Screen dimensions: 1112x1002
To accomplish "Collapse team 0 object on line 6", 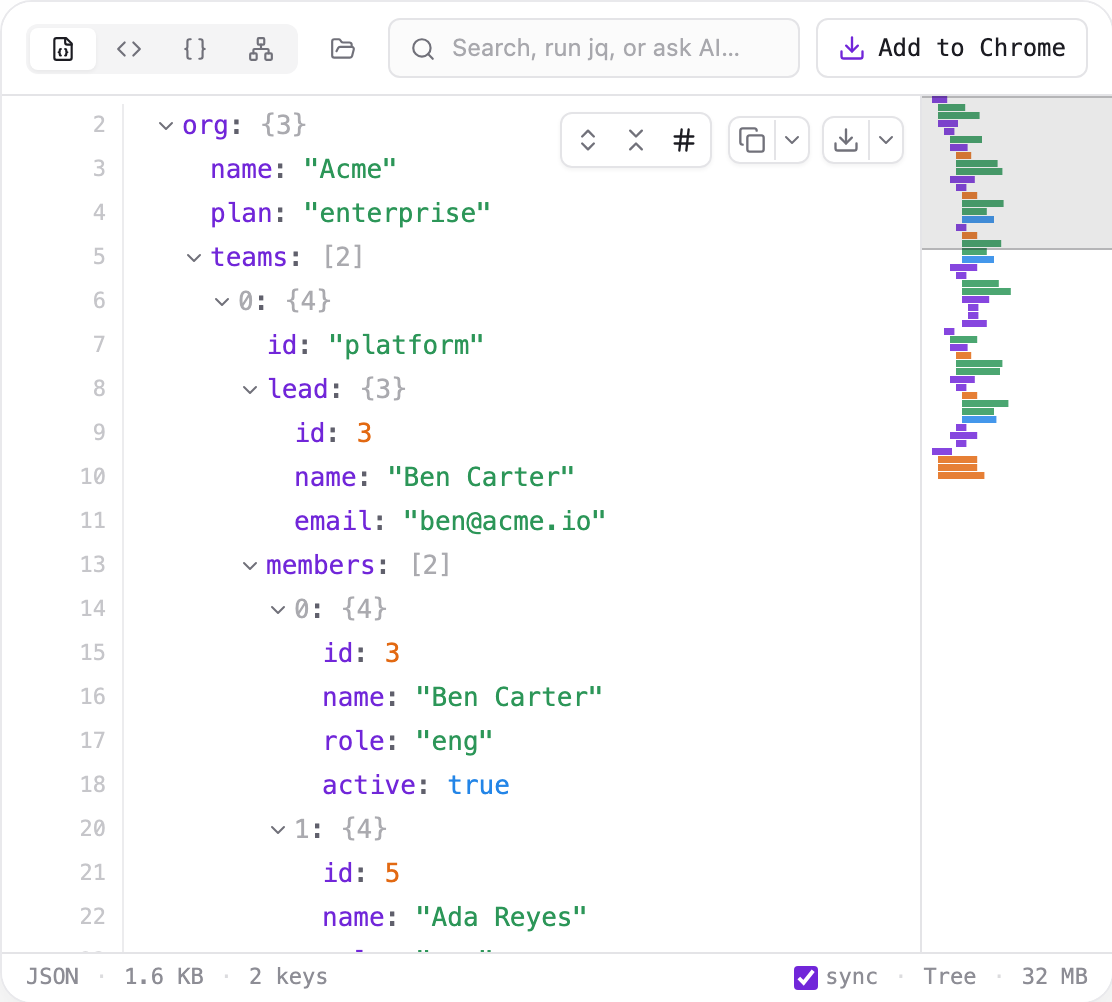I will [x=222, y=301].
